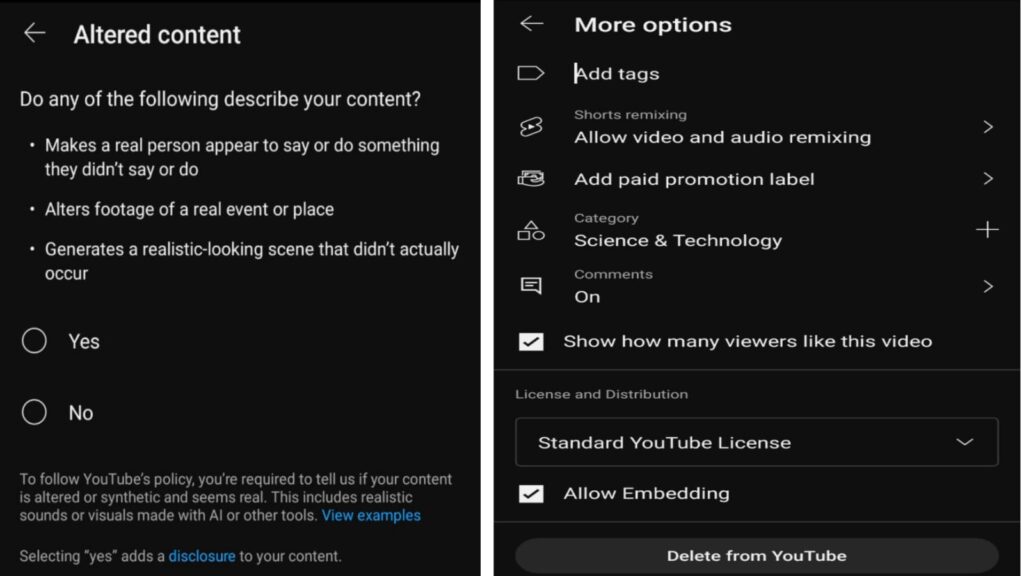
Task: Click the tag icon beside Add tags
Action: click(530, 73)
